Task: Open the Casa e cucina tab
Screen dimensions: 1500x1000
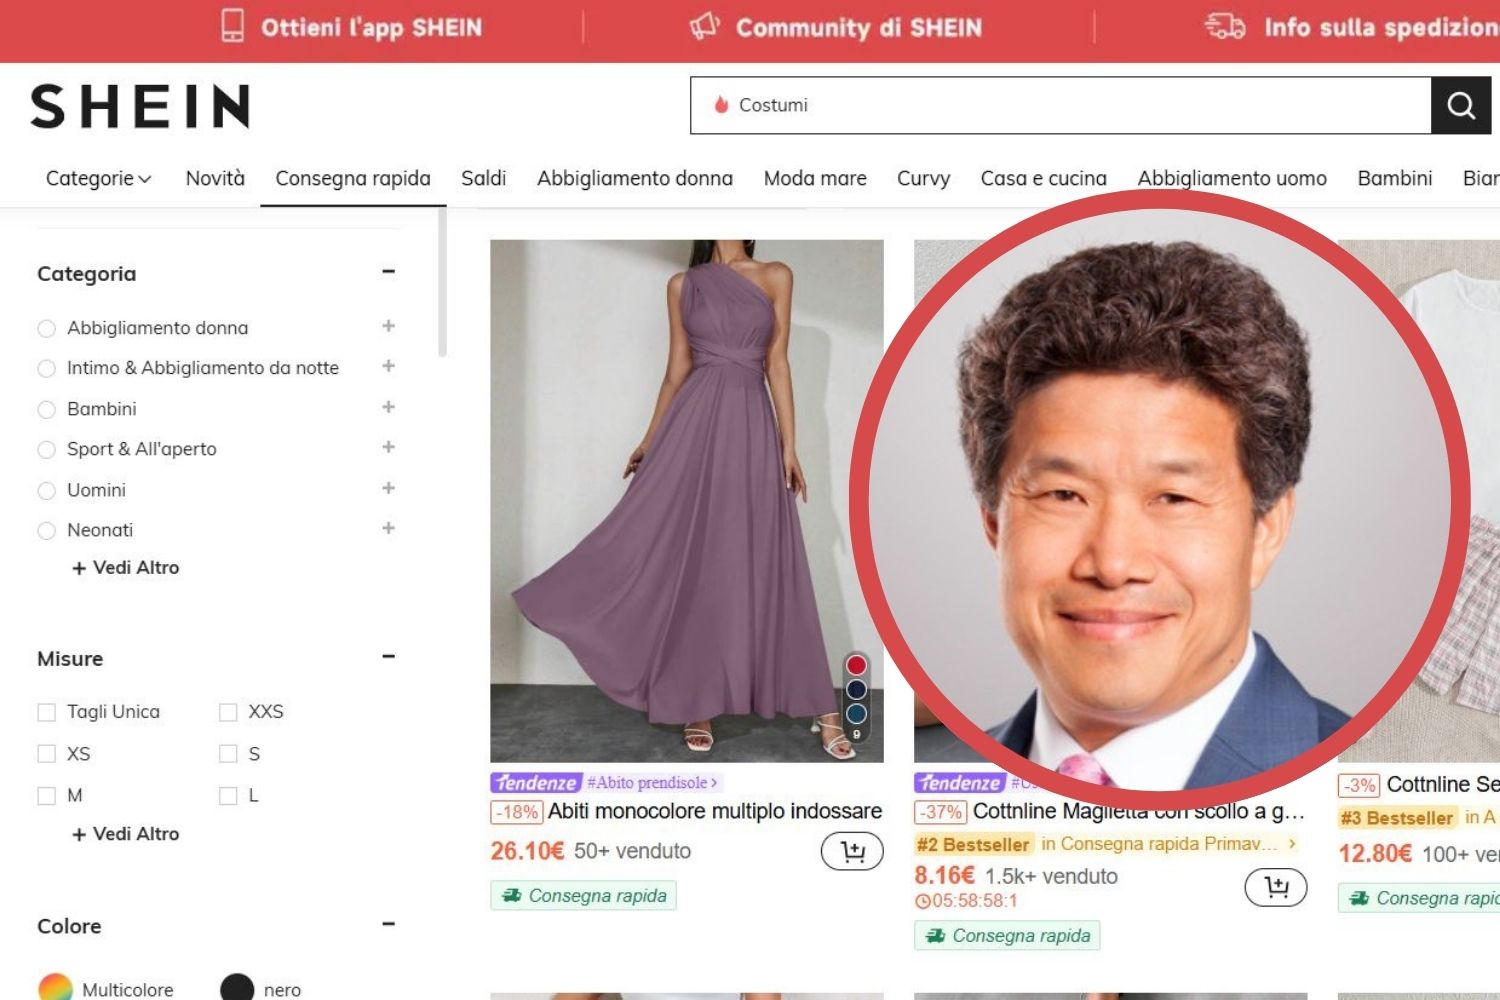Action: 1044,178
